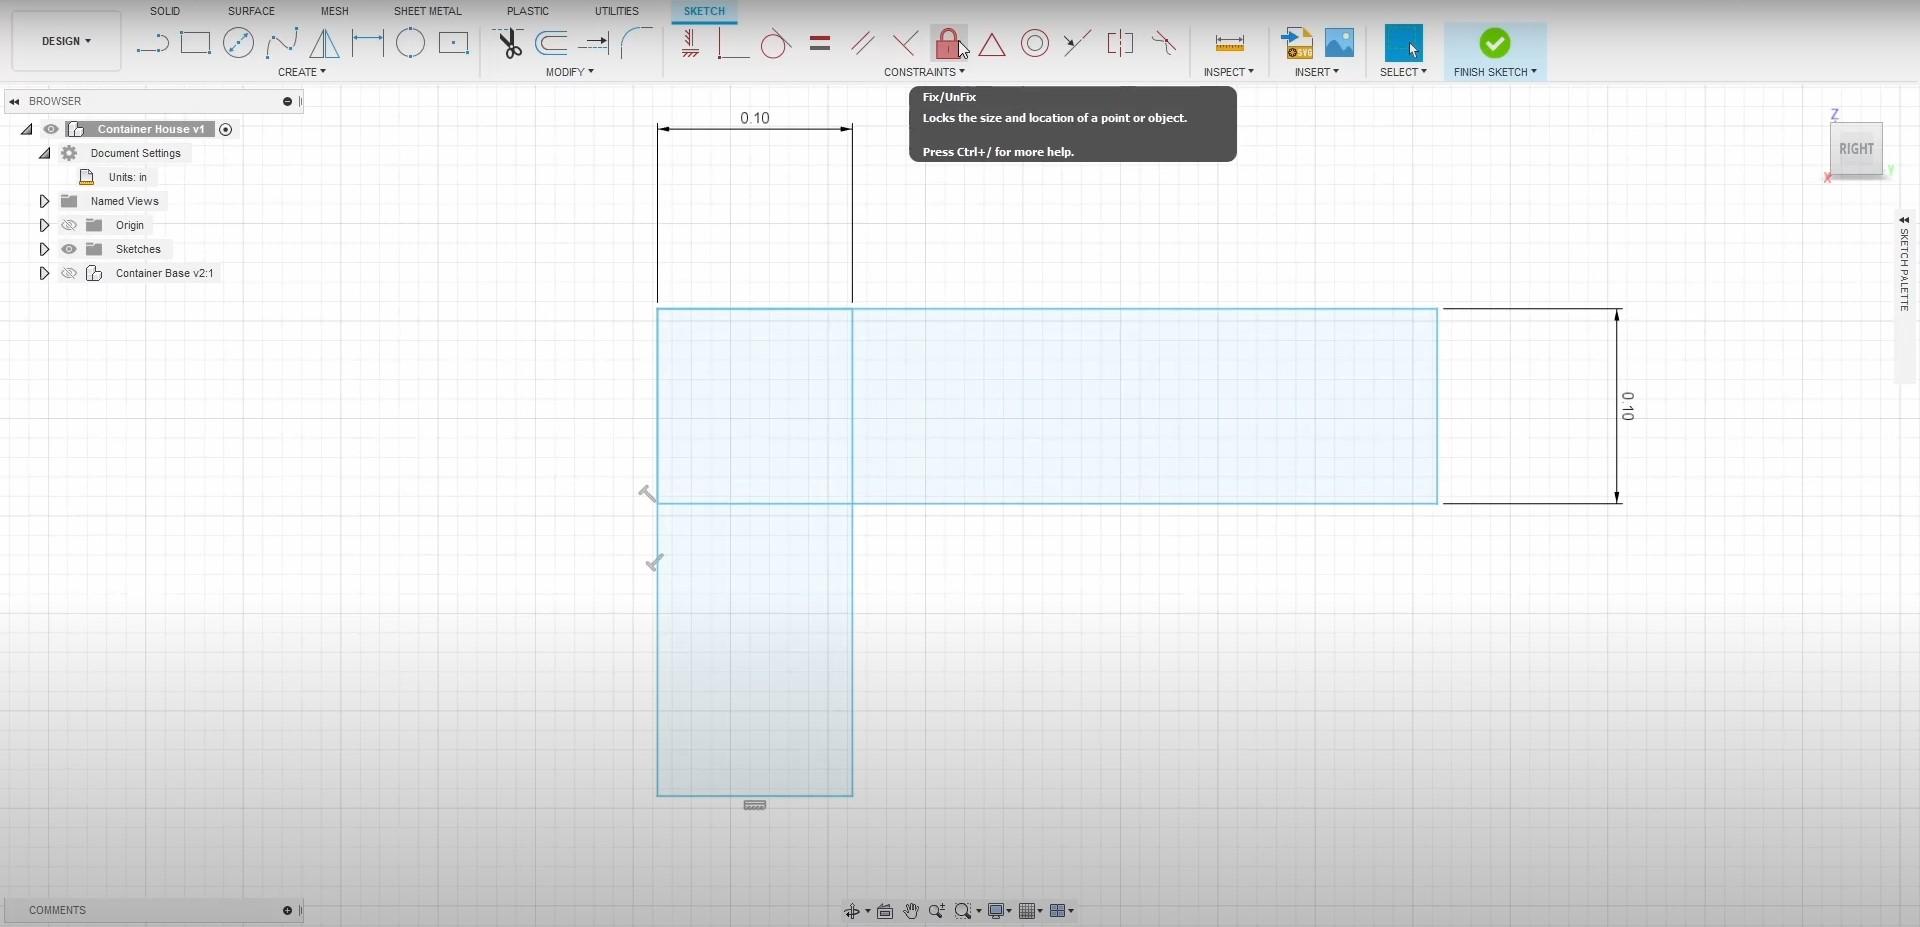
Task: Click the Fix/UnFix lock constraint
Action: pos(948,43)
